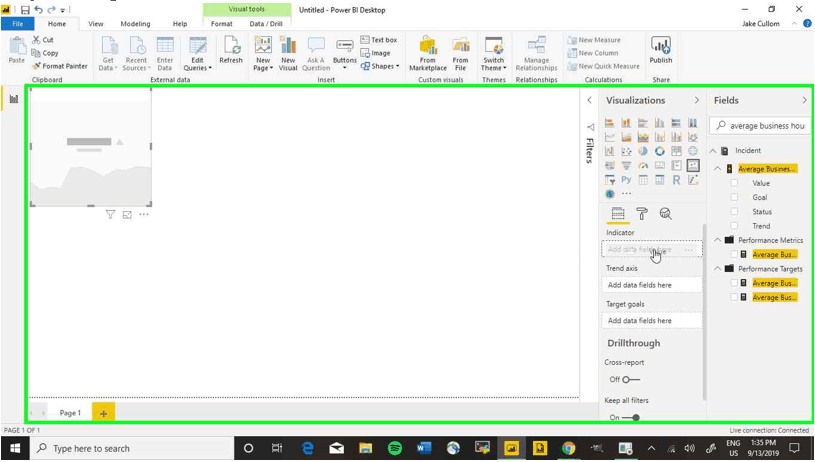Choose the Funnel visualization
The height and width of the screenshot is (462, 815).
point(626,166)
